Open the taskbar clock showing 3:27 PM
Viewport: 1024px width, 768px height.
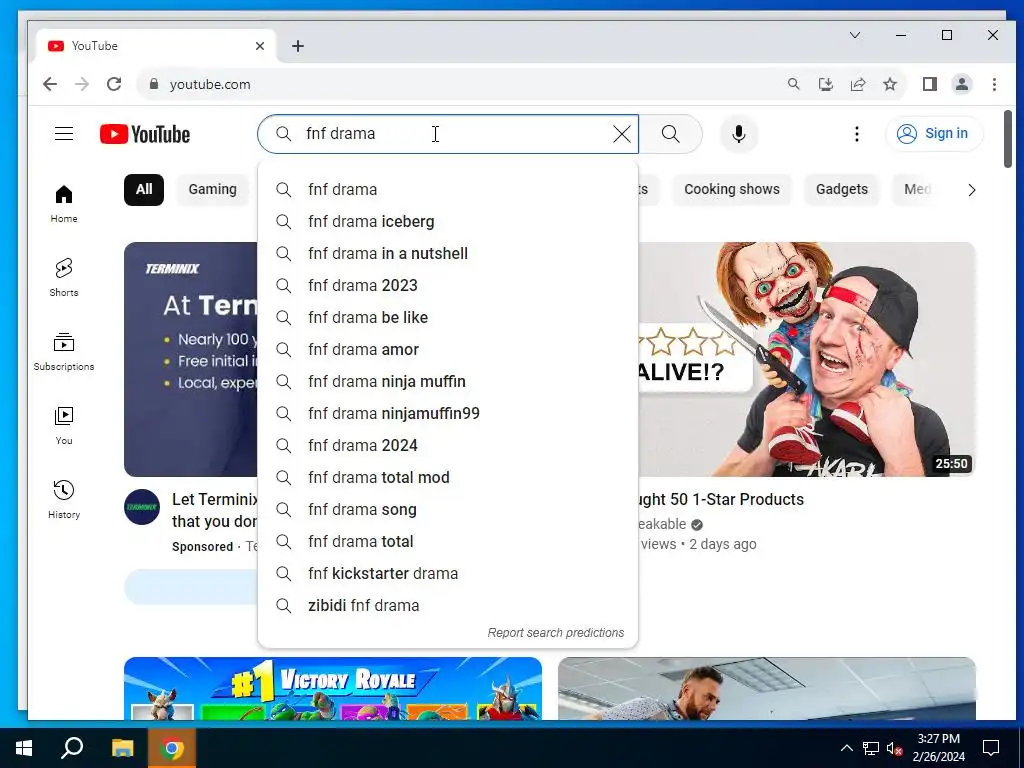coord(938,748)
